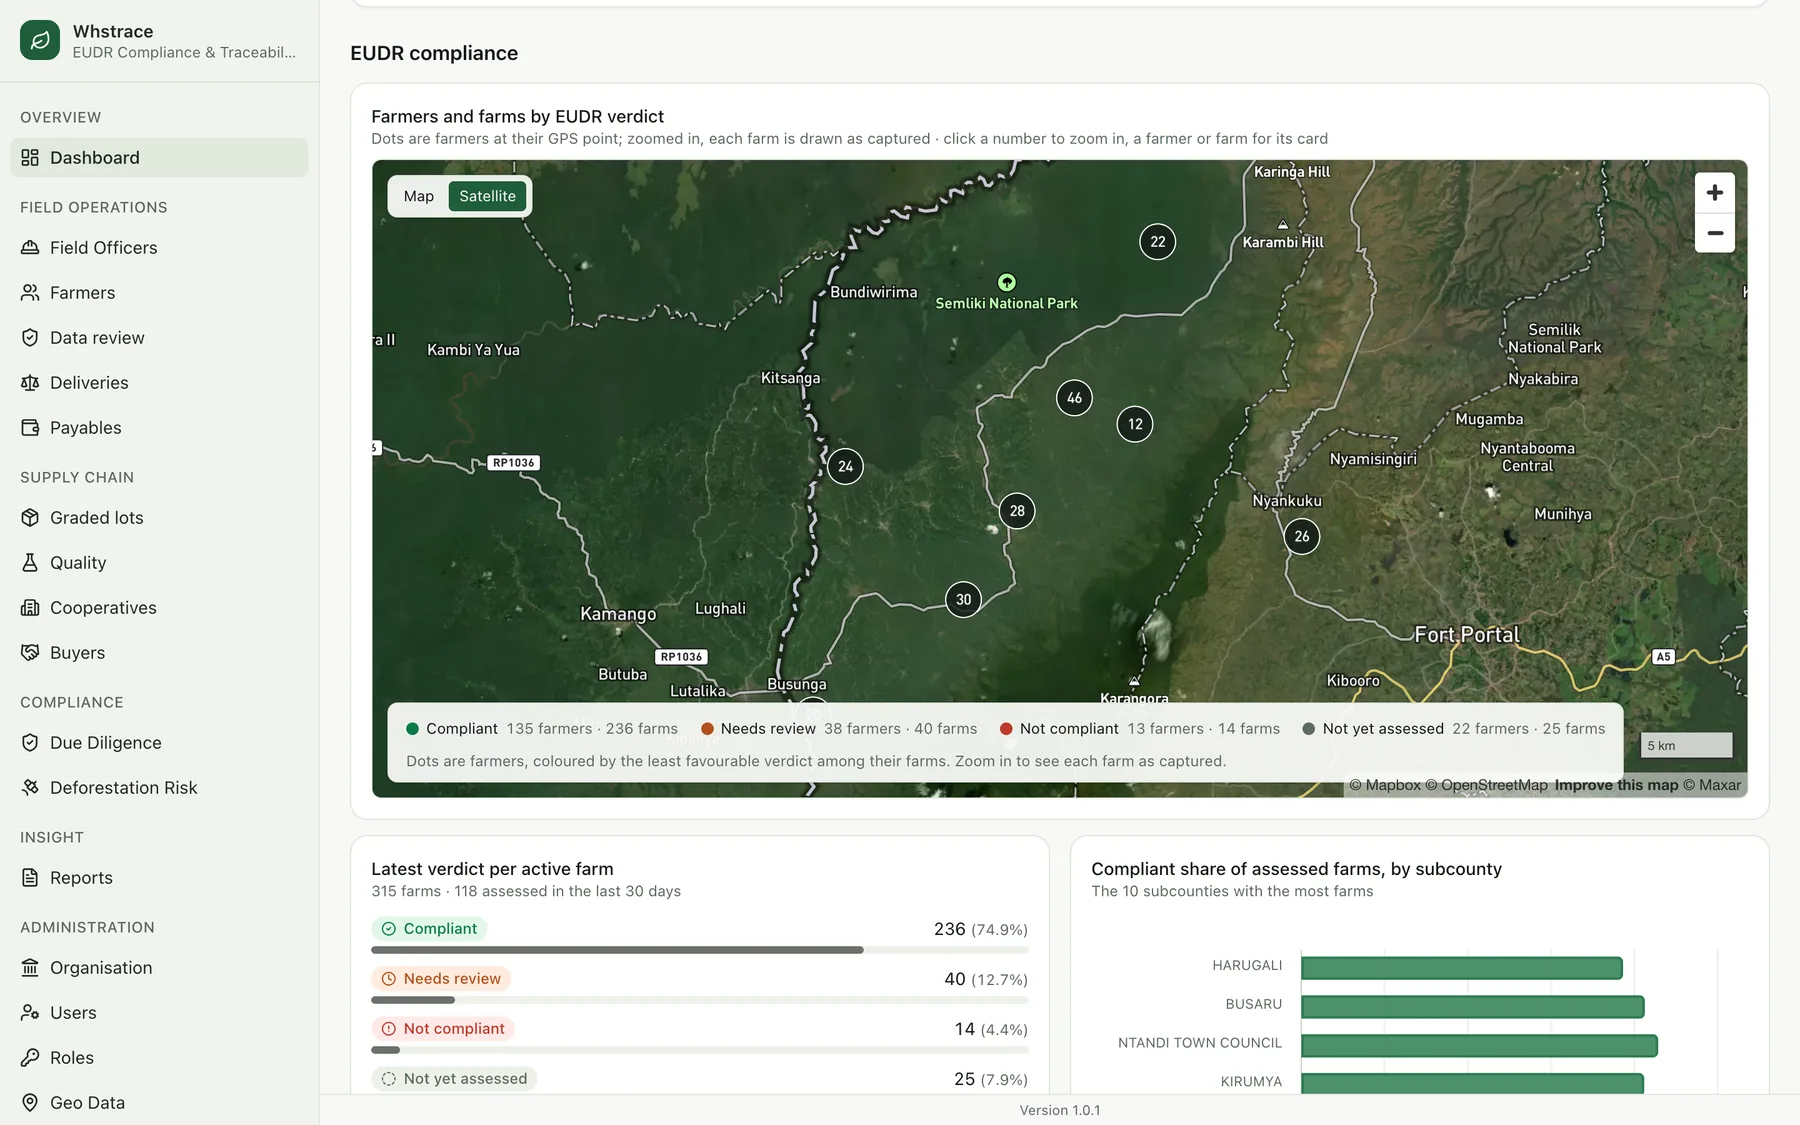Click the Deforestation Risk satellite icon

pyautogui.click(x=30, y=788)
